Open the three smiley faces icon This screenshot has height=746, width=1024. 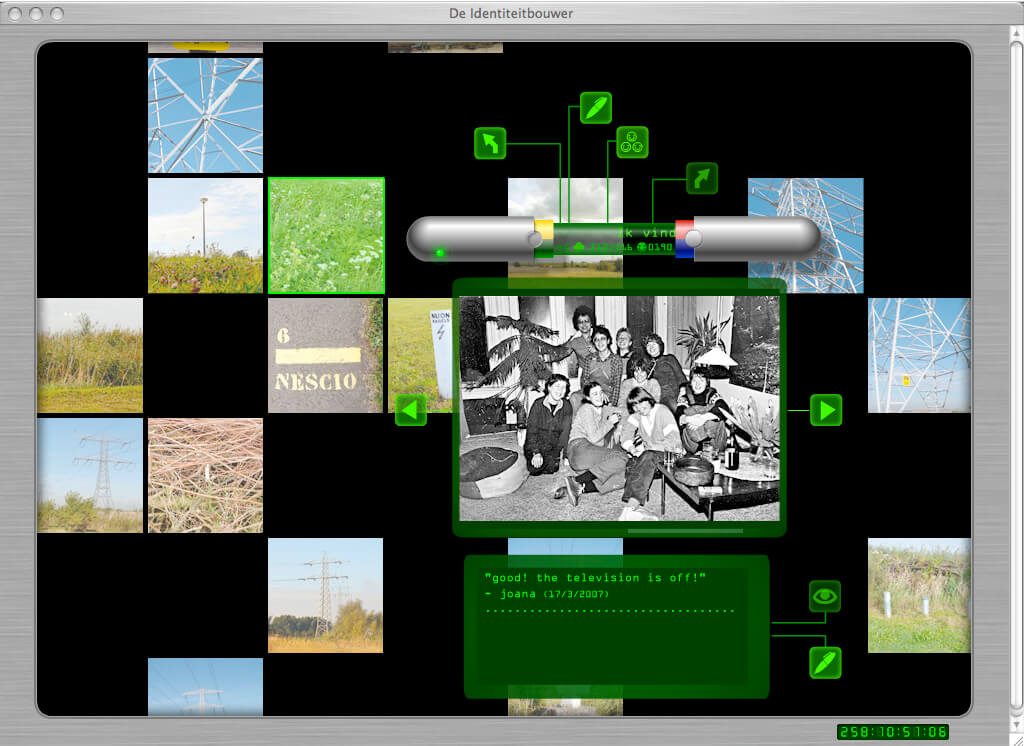(632, 142)
